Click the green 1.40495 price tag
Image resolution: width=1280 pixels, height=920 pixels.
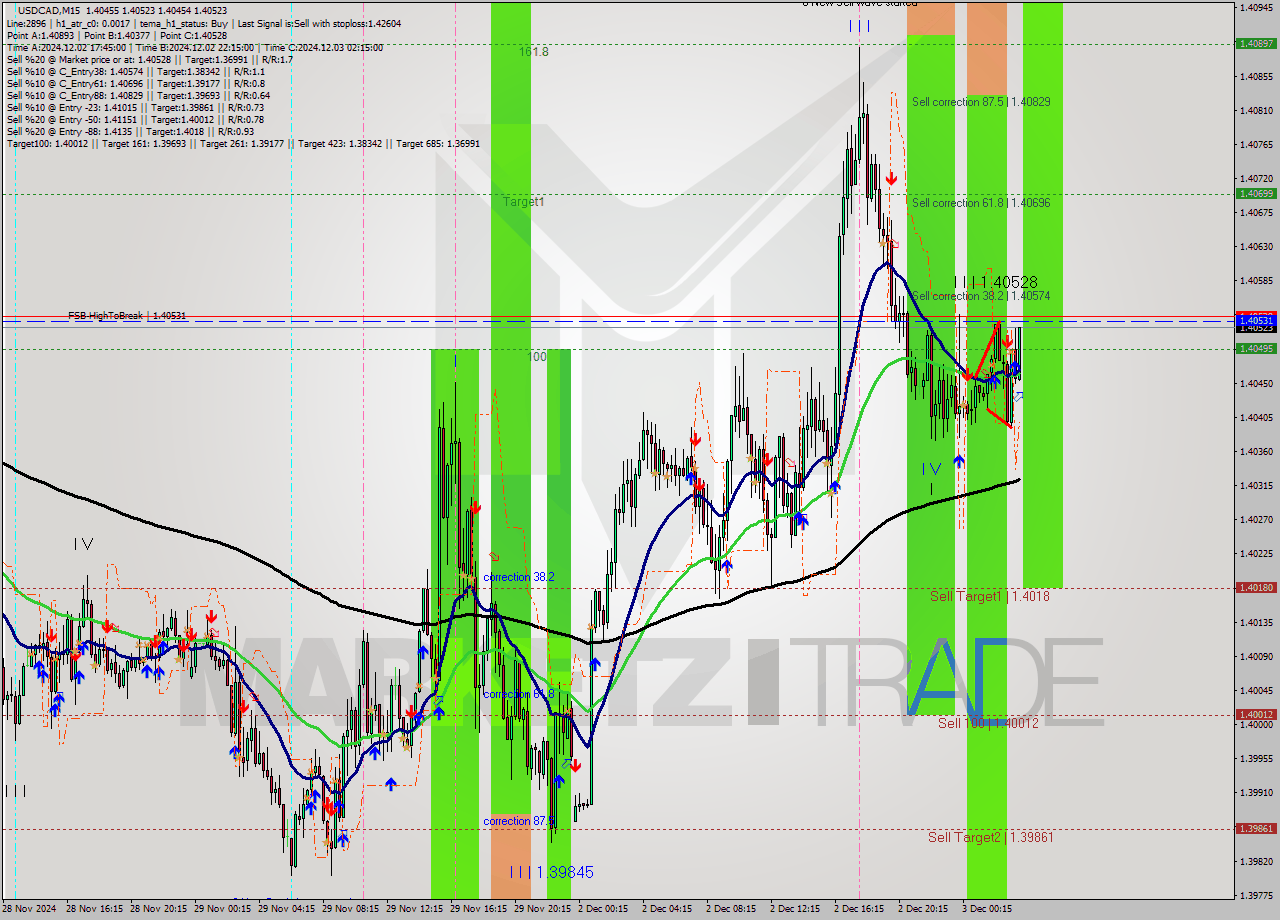coord(1256,348)
